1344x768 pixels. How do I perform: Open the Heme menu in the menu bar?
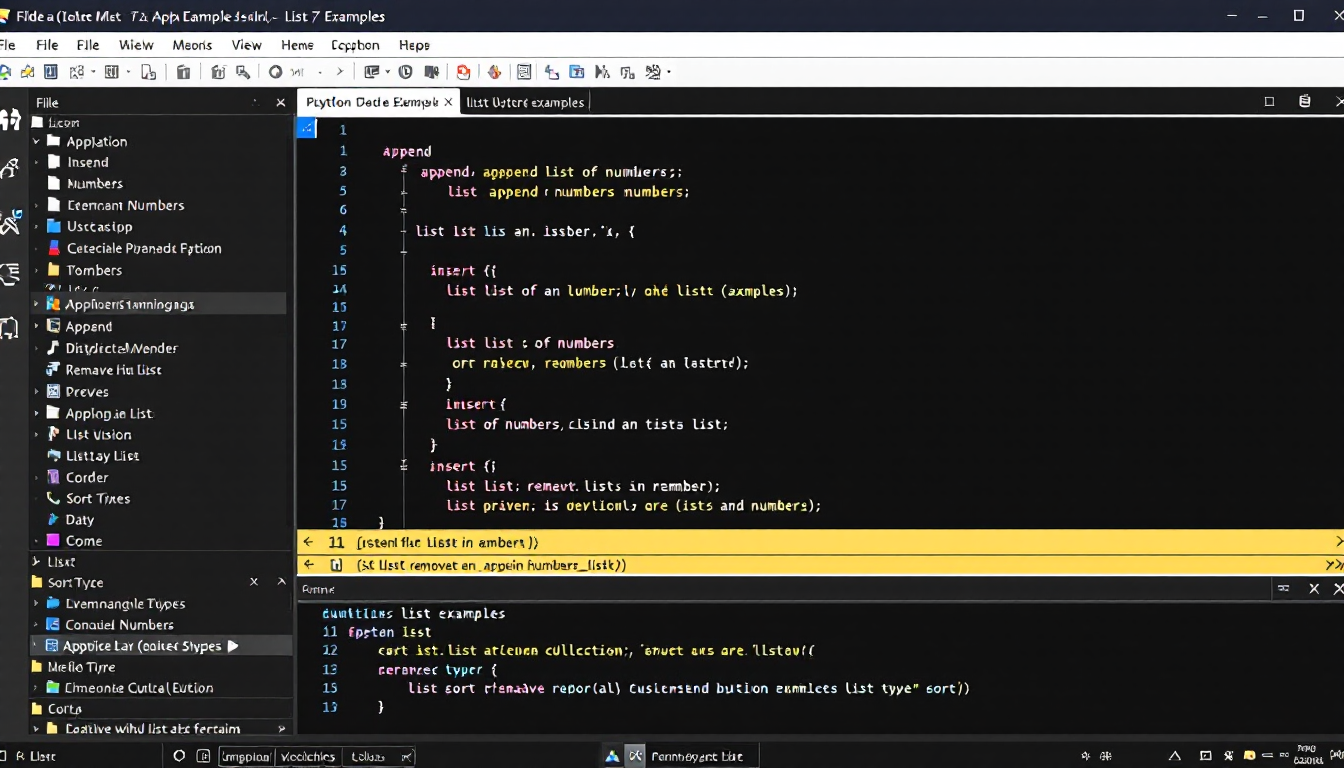click(x=297, y=45)
